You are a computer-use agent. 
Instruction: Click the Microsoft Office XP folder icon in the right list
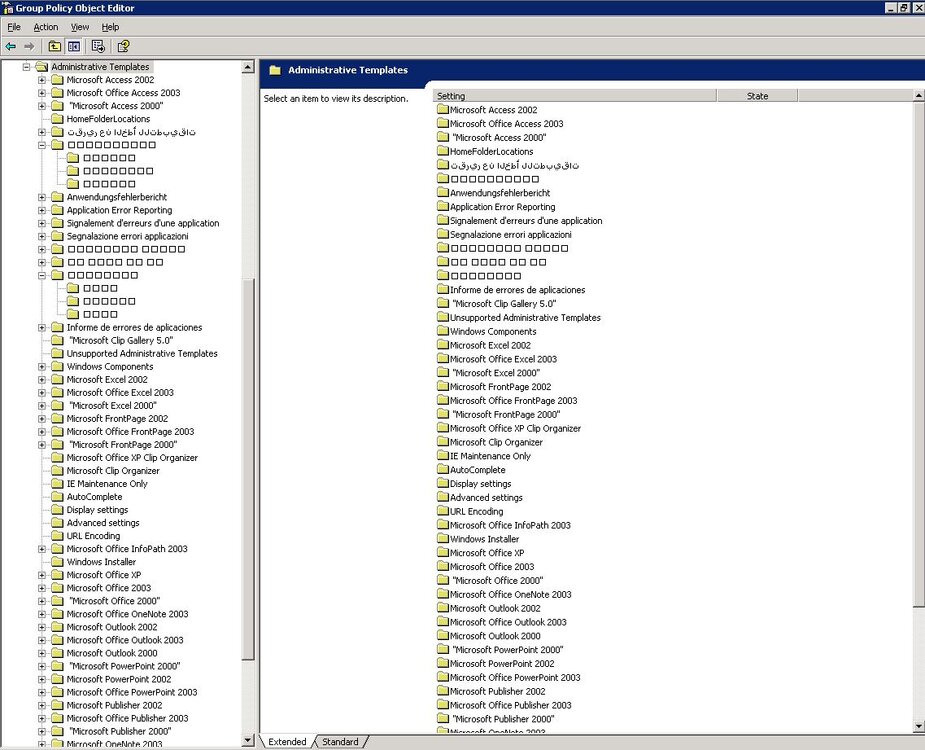443,552
